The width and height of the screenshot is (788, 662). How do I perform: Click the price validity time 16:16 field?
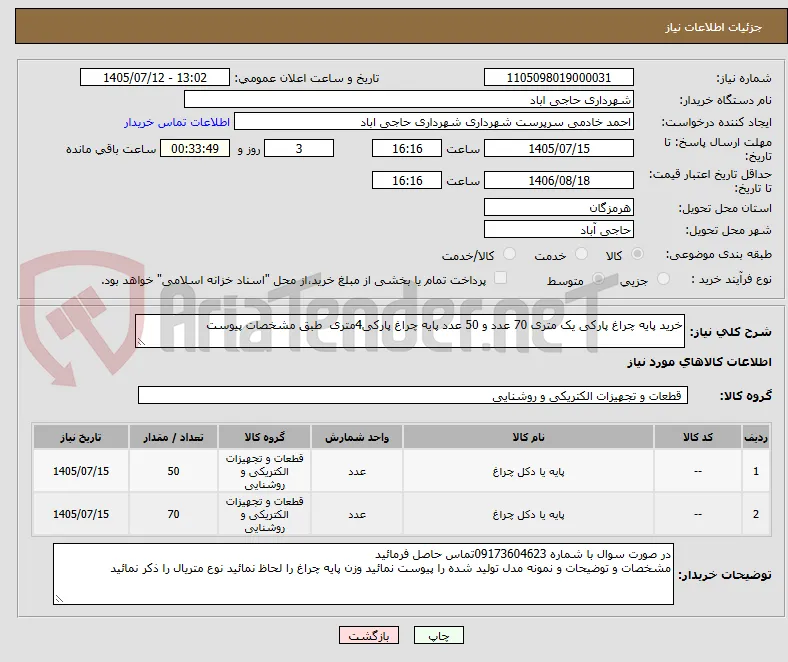click(407, 180)
